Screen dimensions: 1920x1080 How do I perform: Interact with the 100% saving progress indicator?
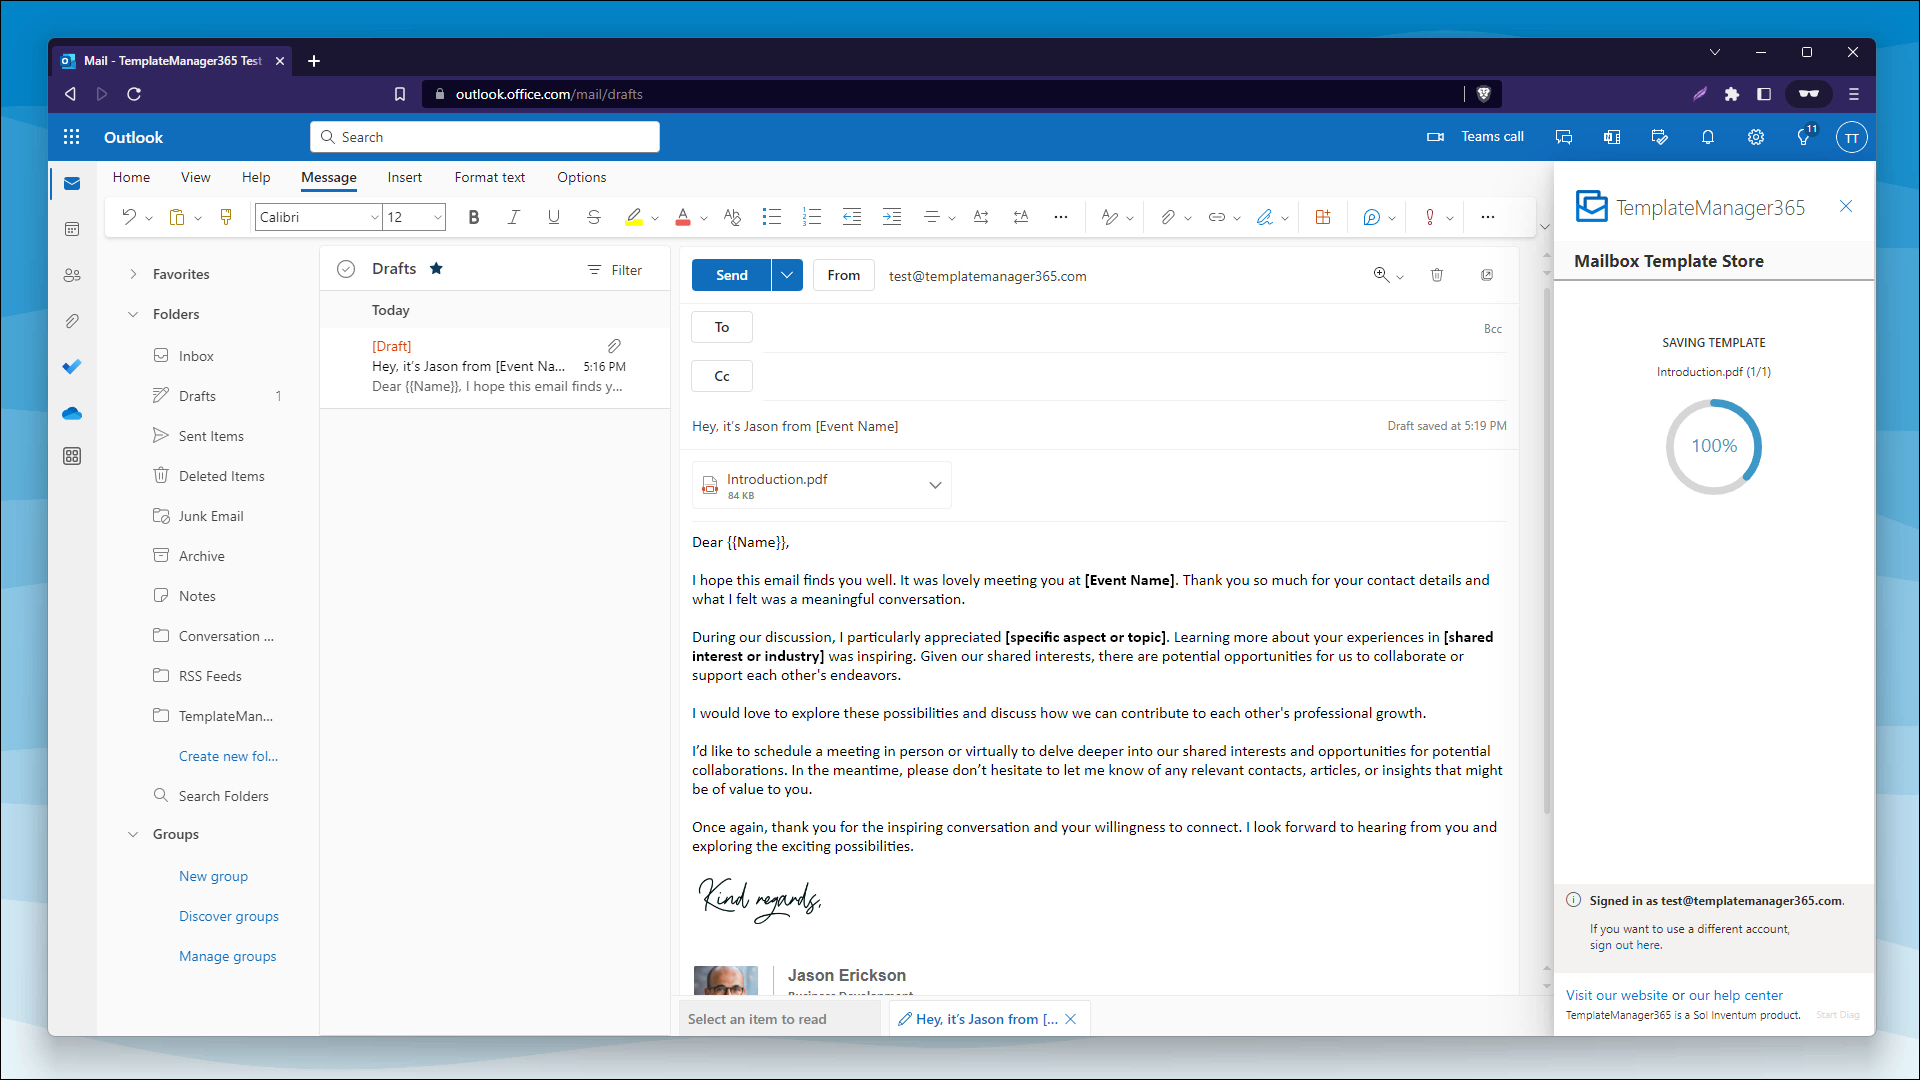pyautogui.click(x=1713, y=446)
